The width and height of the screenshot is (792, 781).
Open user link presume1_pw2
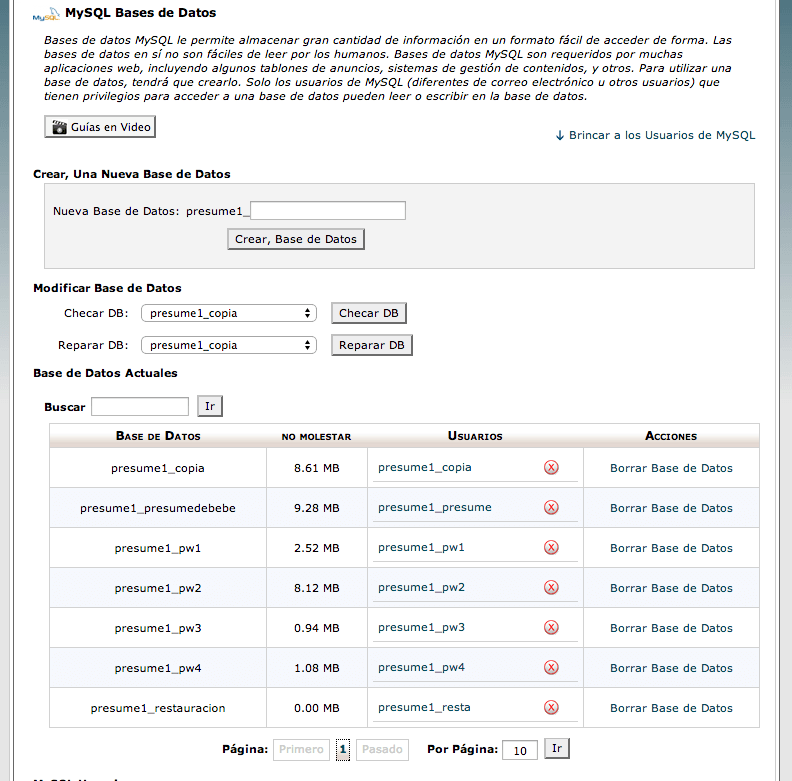[421, 587]
